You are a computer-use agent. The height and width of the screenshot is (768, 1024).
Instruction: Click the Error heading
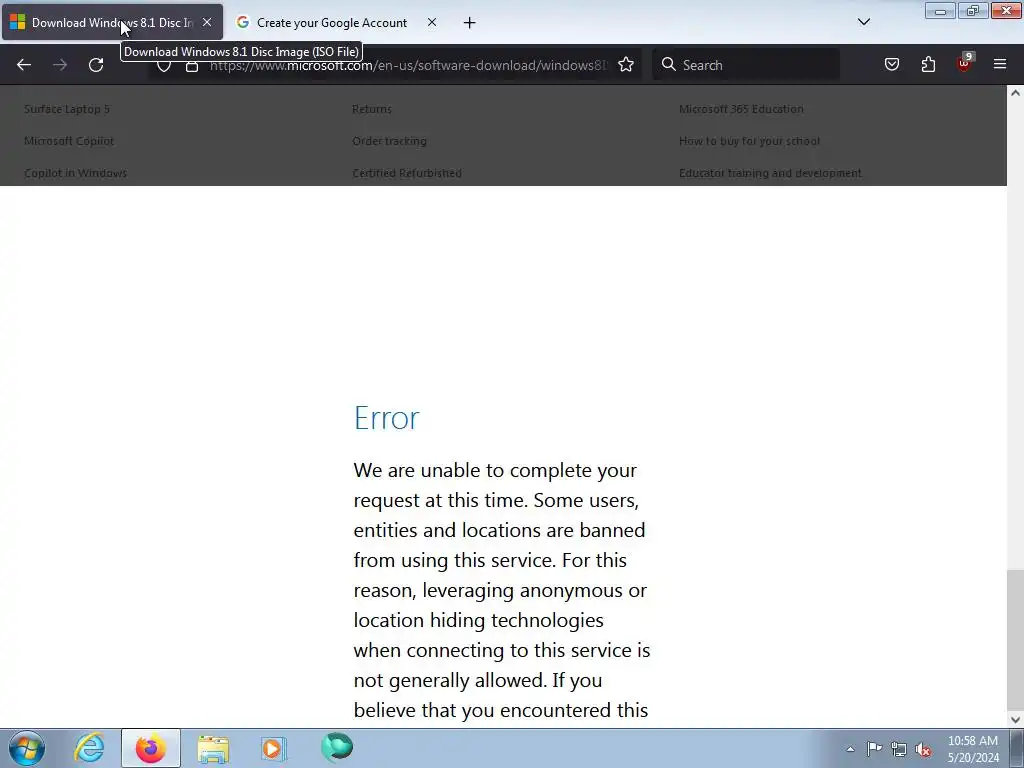(x=387, y=417)
